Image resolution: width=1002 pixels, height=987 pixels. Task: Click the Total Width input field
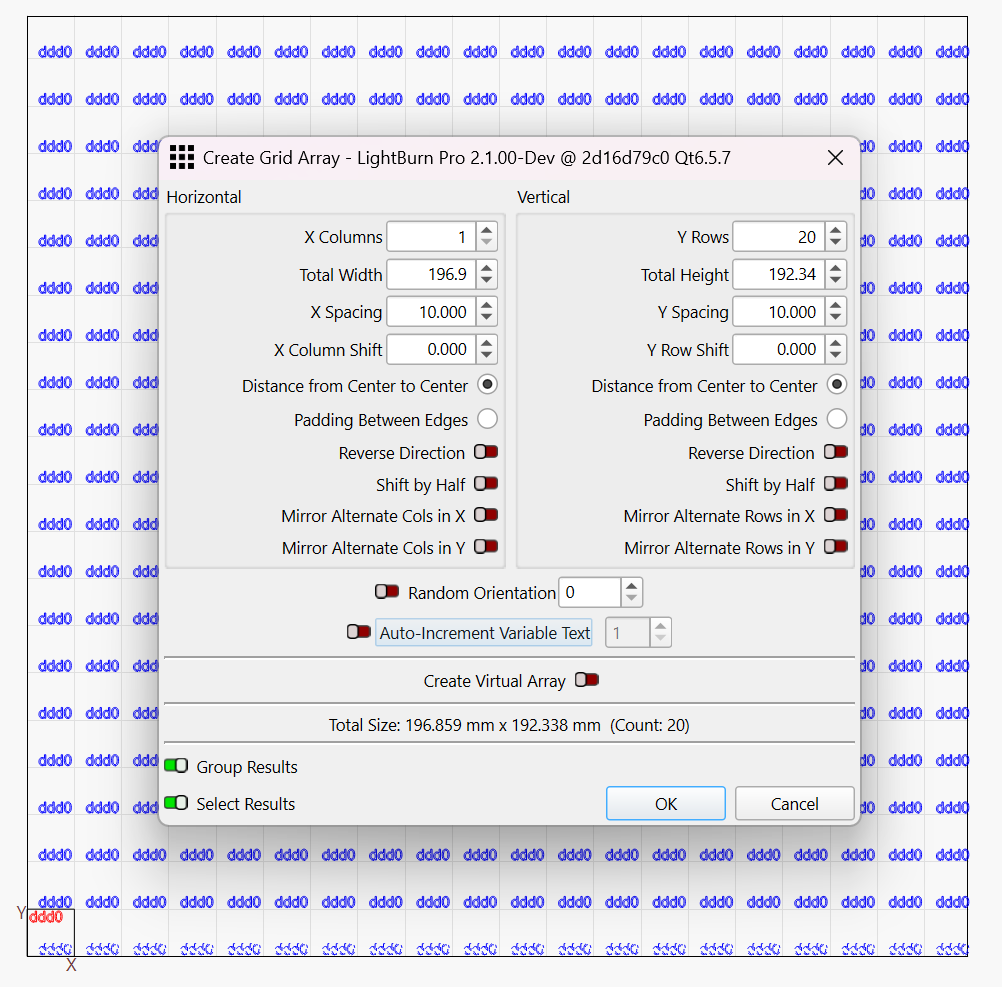coord(430,274)
